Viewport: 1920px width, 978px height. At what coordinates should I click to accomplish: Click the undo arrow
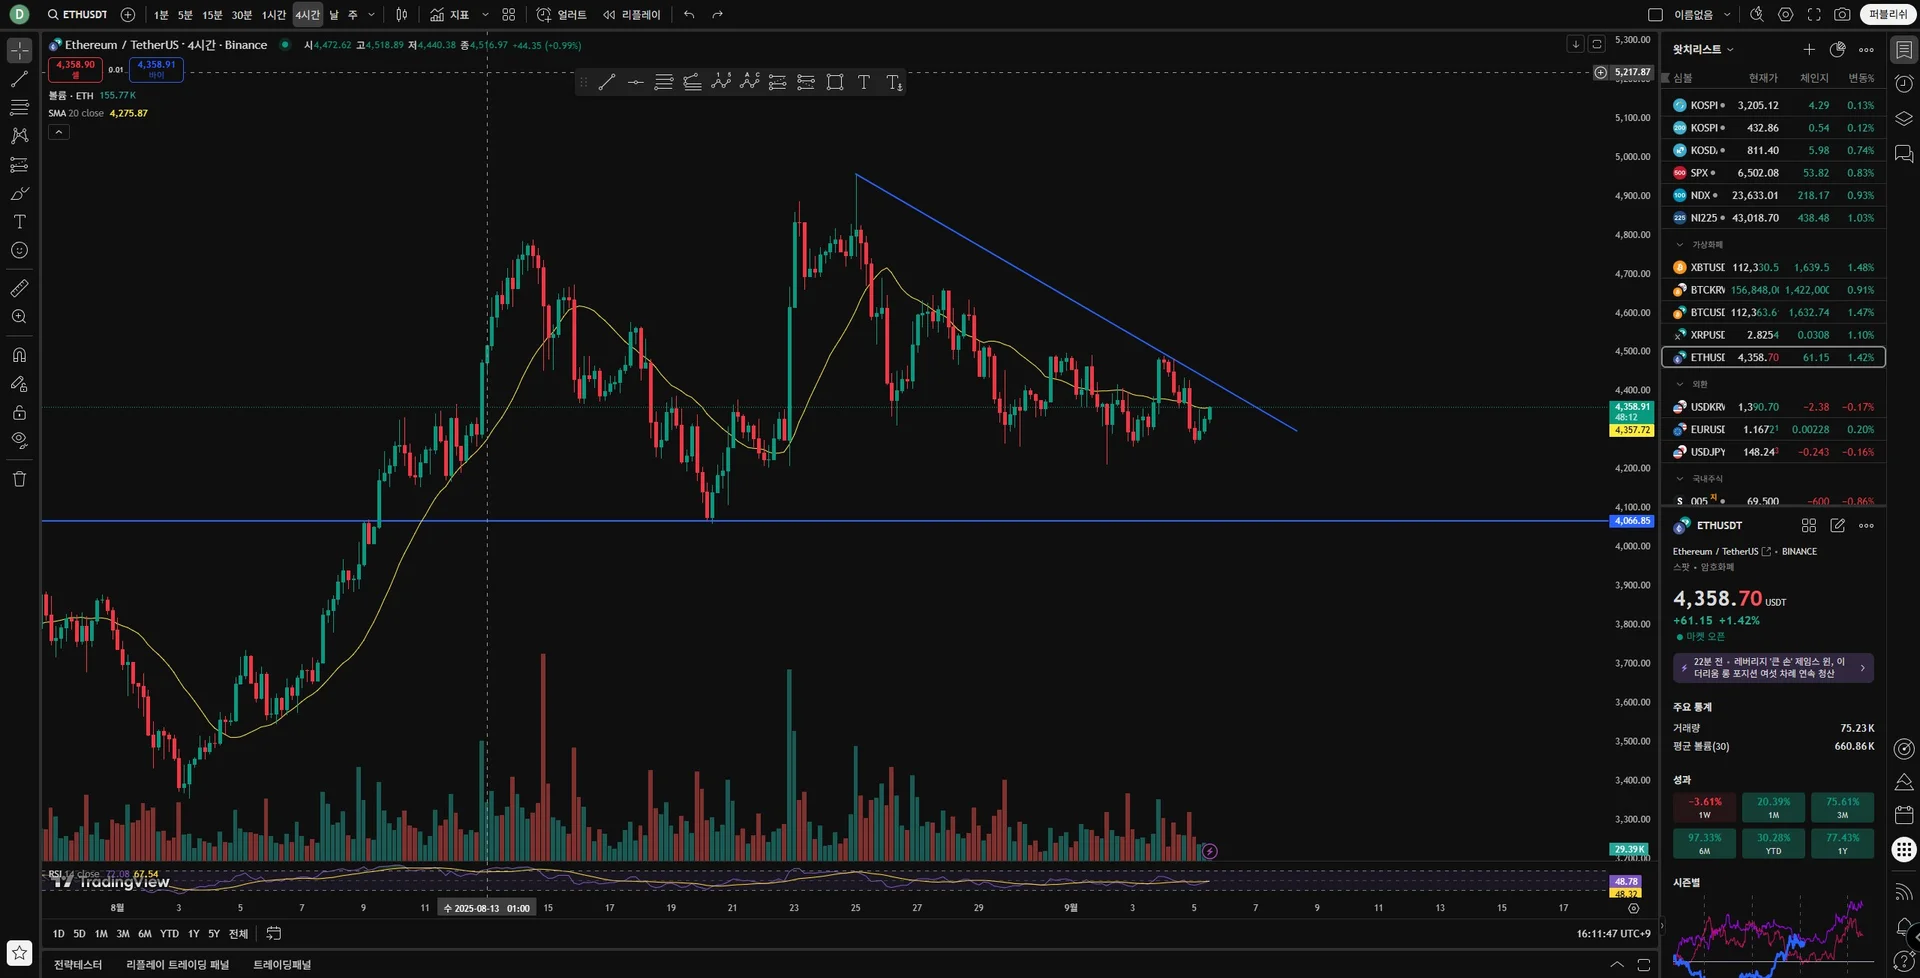point(689,15)
